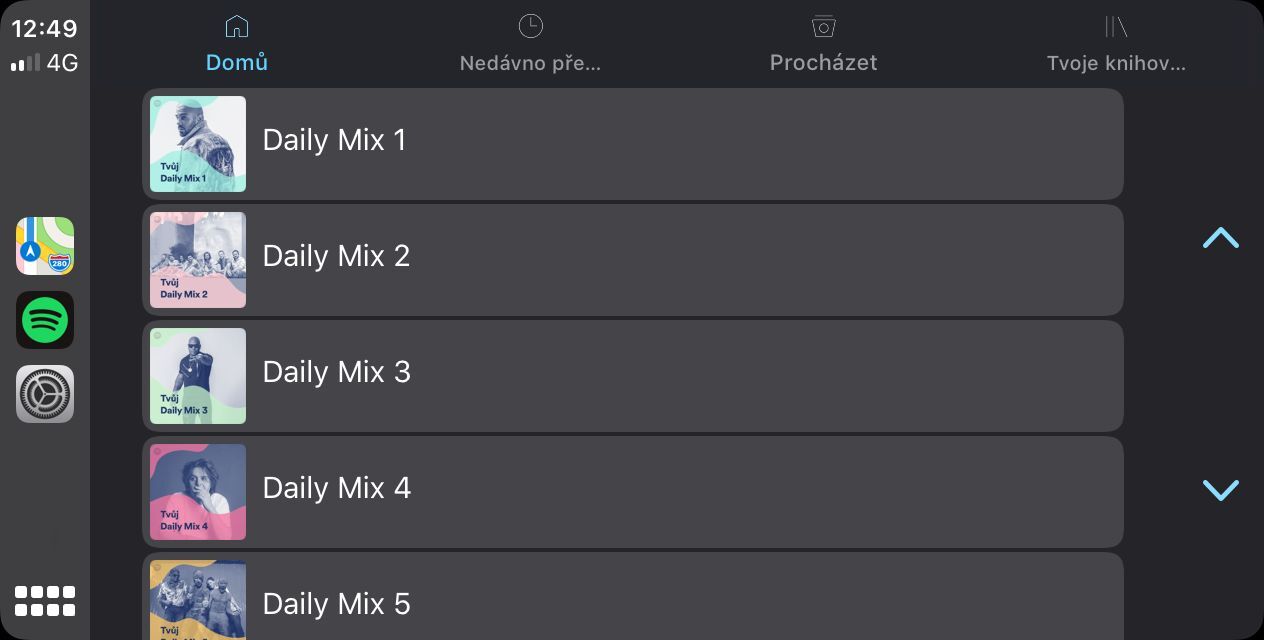The height and width of the screenshot is (640, 1264).
Task: Open Settings from the sidebar gear icon
Action: coord(45,394)
